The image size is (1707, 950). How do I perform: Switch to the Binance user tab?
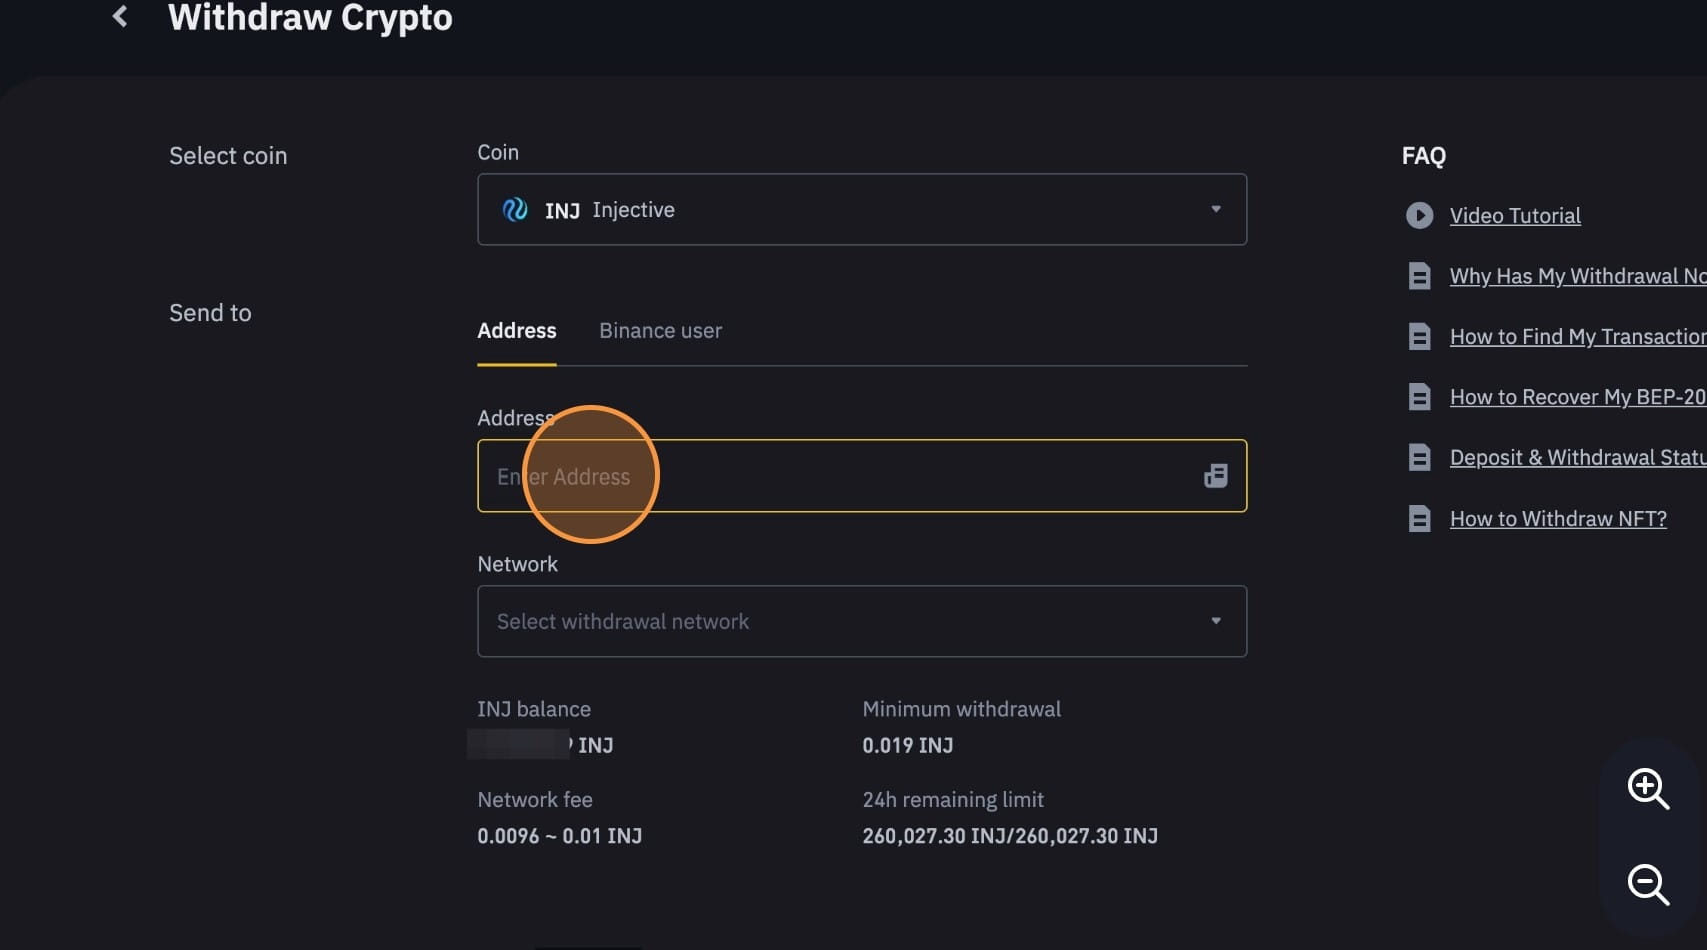tap(660, 331)
